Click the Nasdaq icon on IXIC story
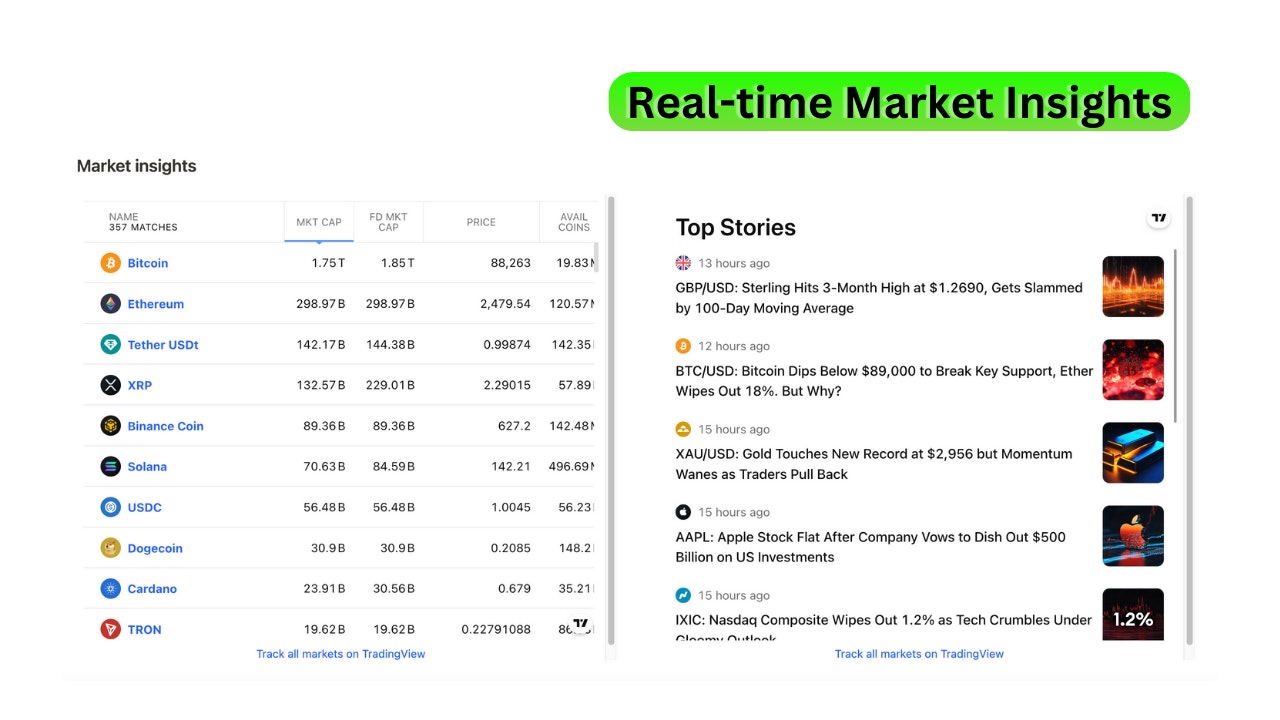This screenshot has width=1280, height=720. pos(683,595)
